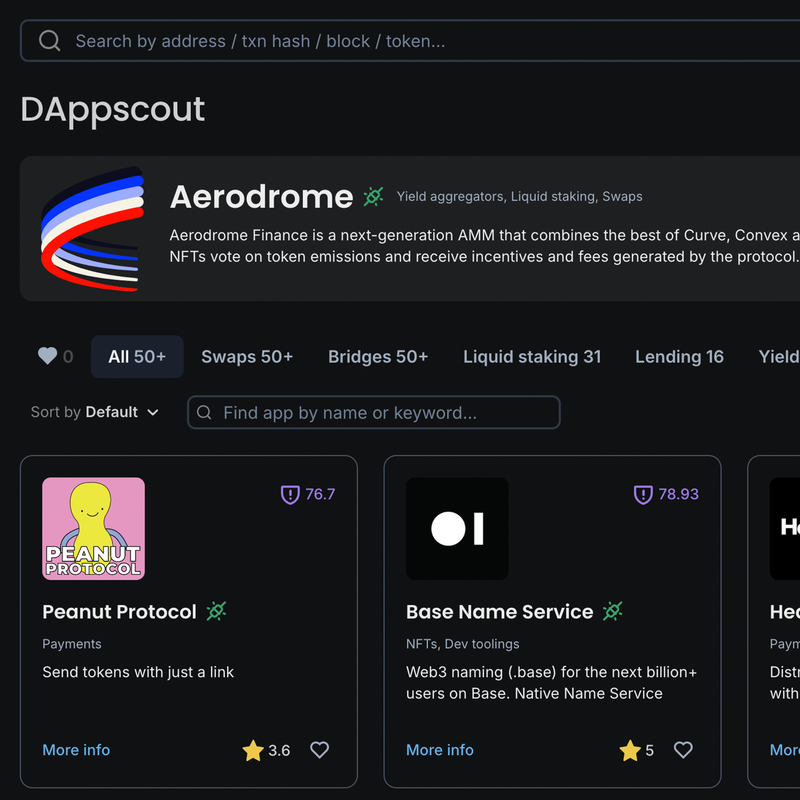Click Base Name Service security score shield 78.93
Image resolution: width=800 pixels, height=800 pixels.
tap(666, 494)
